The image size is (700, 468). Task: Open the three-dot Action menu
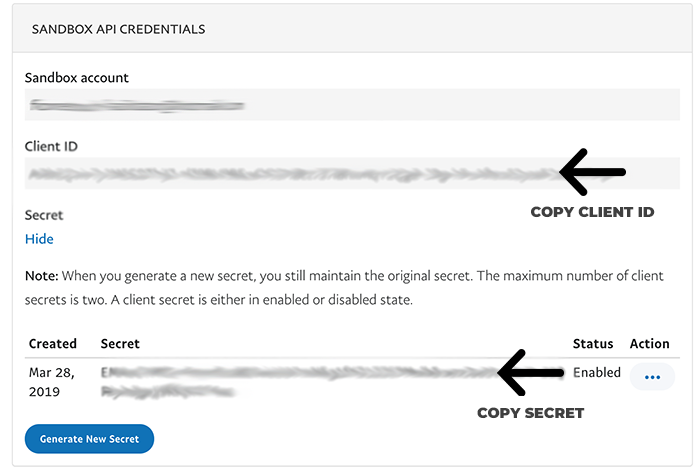click(652, 377)
